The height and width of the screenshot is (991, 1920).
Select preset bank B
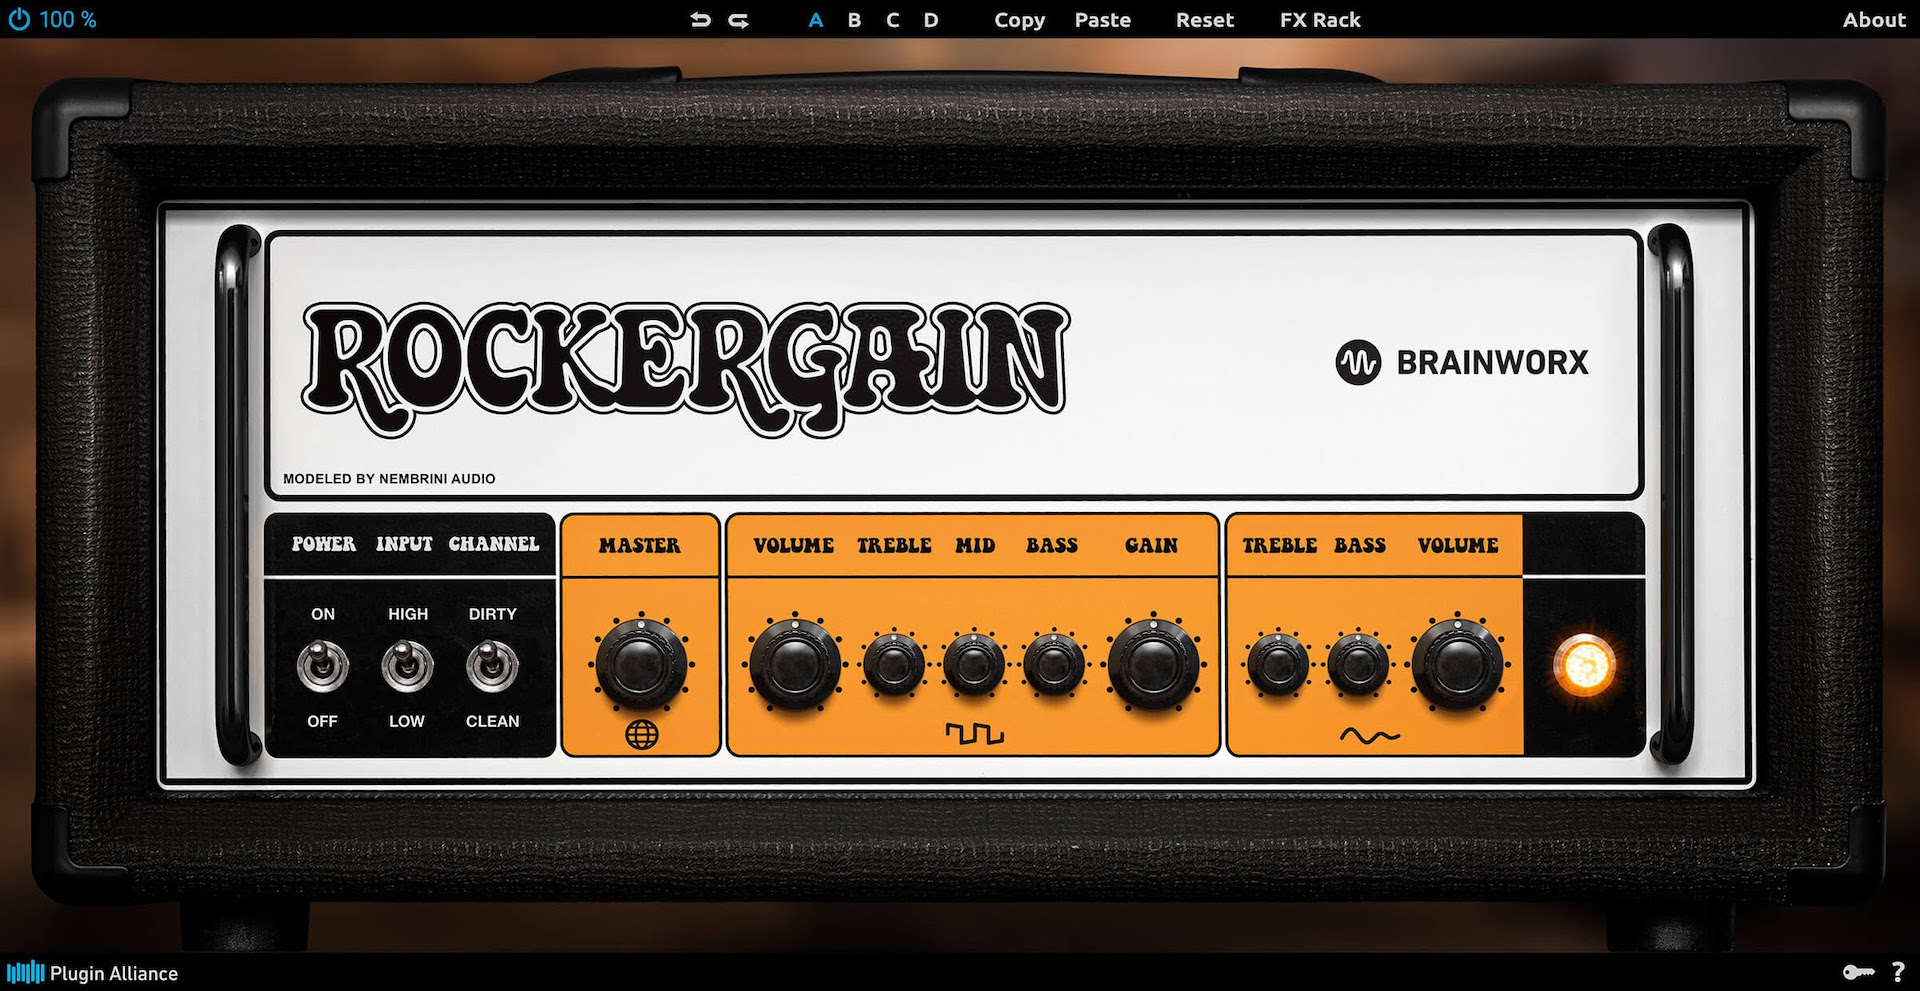(x=854, y=20)
